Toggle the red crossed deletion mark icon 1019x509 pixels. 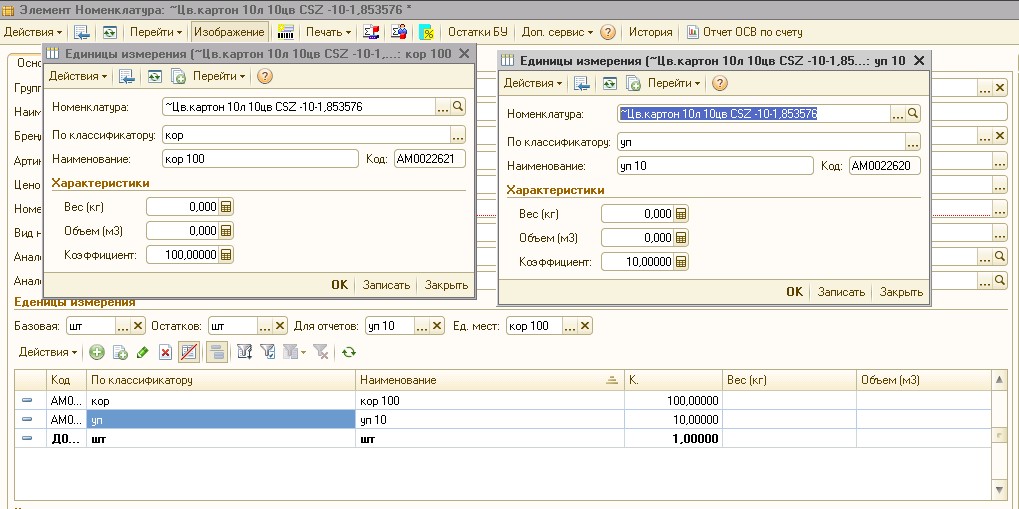tap(187, 352)
